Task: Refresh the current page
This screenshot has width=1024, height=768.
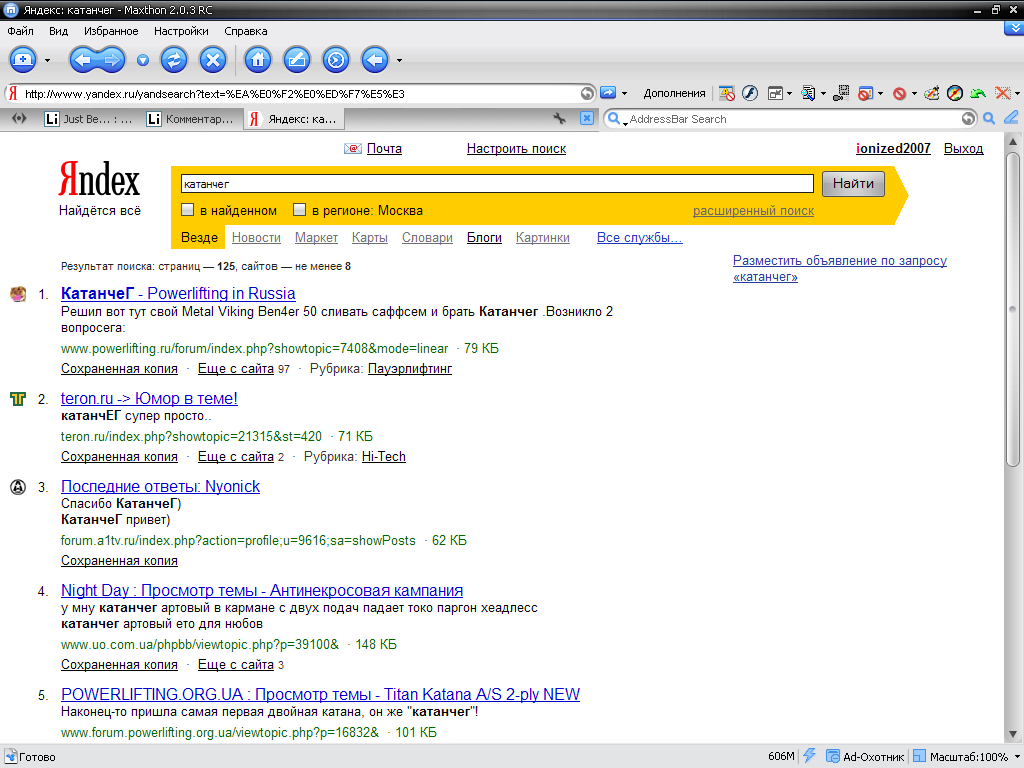Action: (x=174, y=60)
